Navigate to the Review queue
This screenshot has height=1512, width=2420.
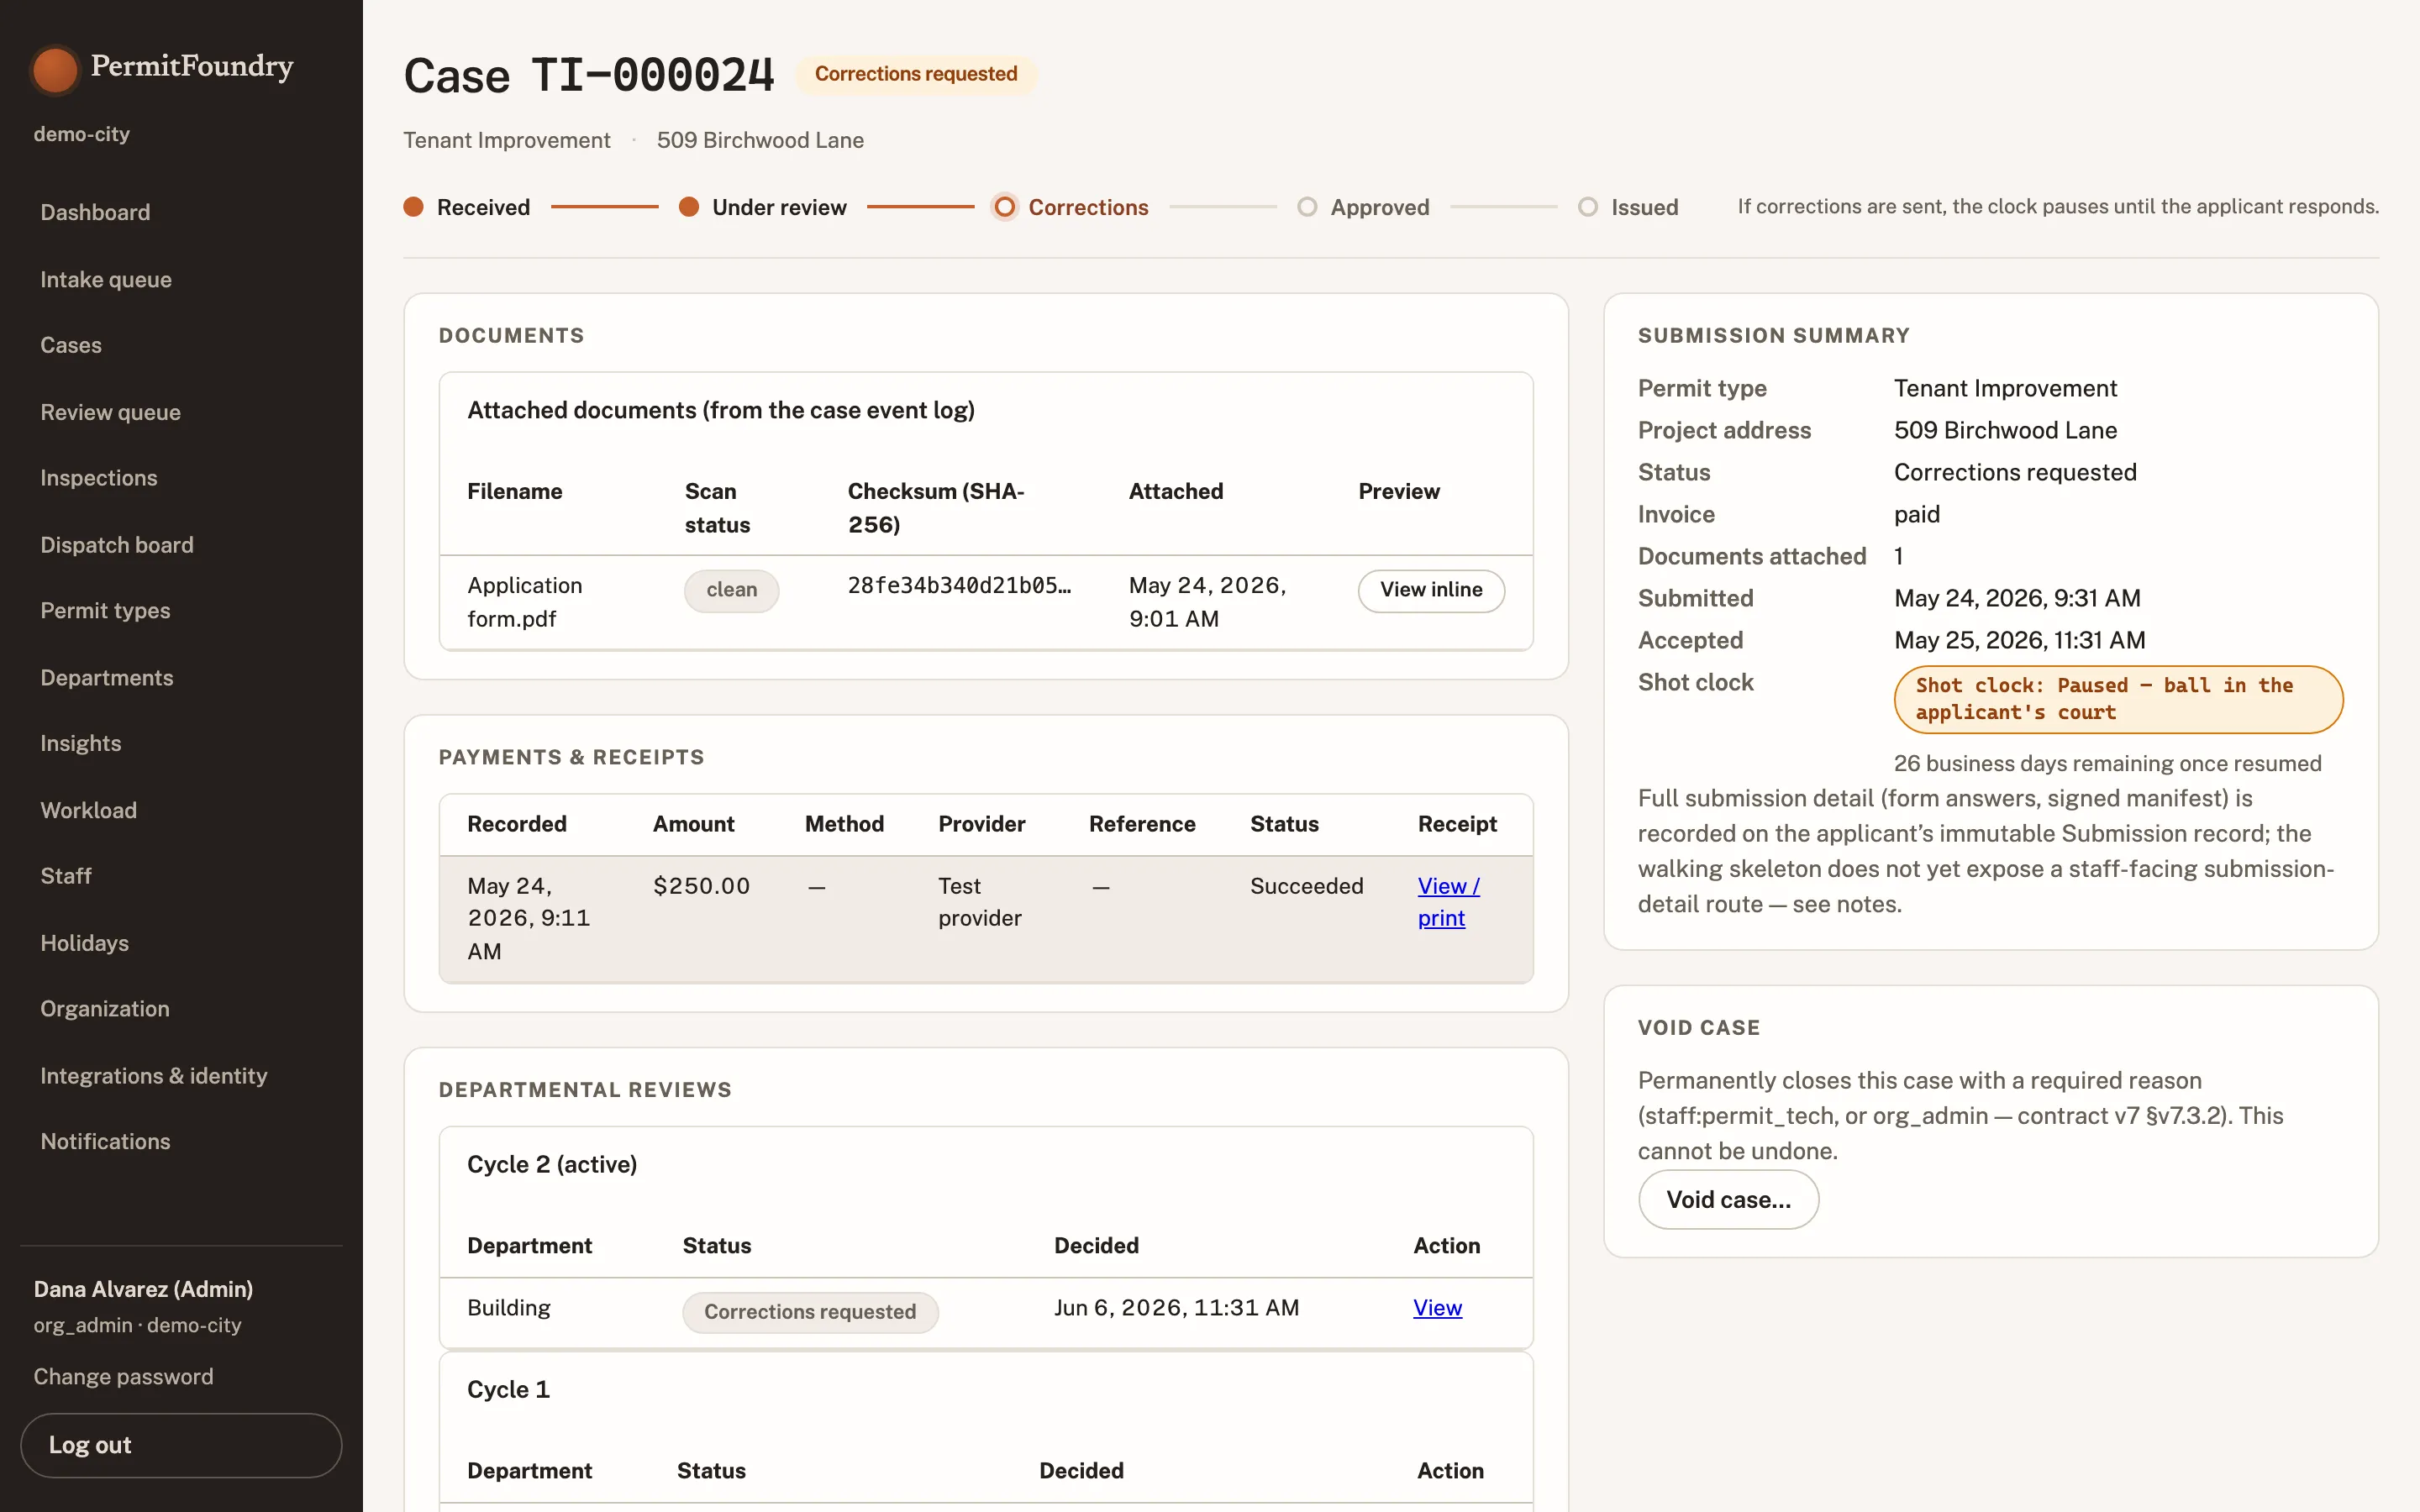coord(110,412)
